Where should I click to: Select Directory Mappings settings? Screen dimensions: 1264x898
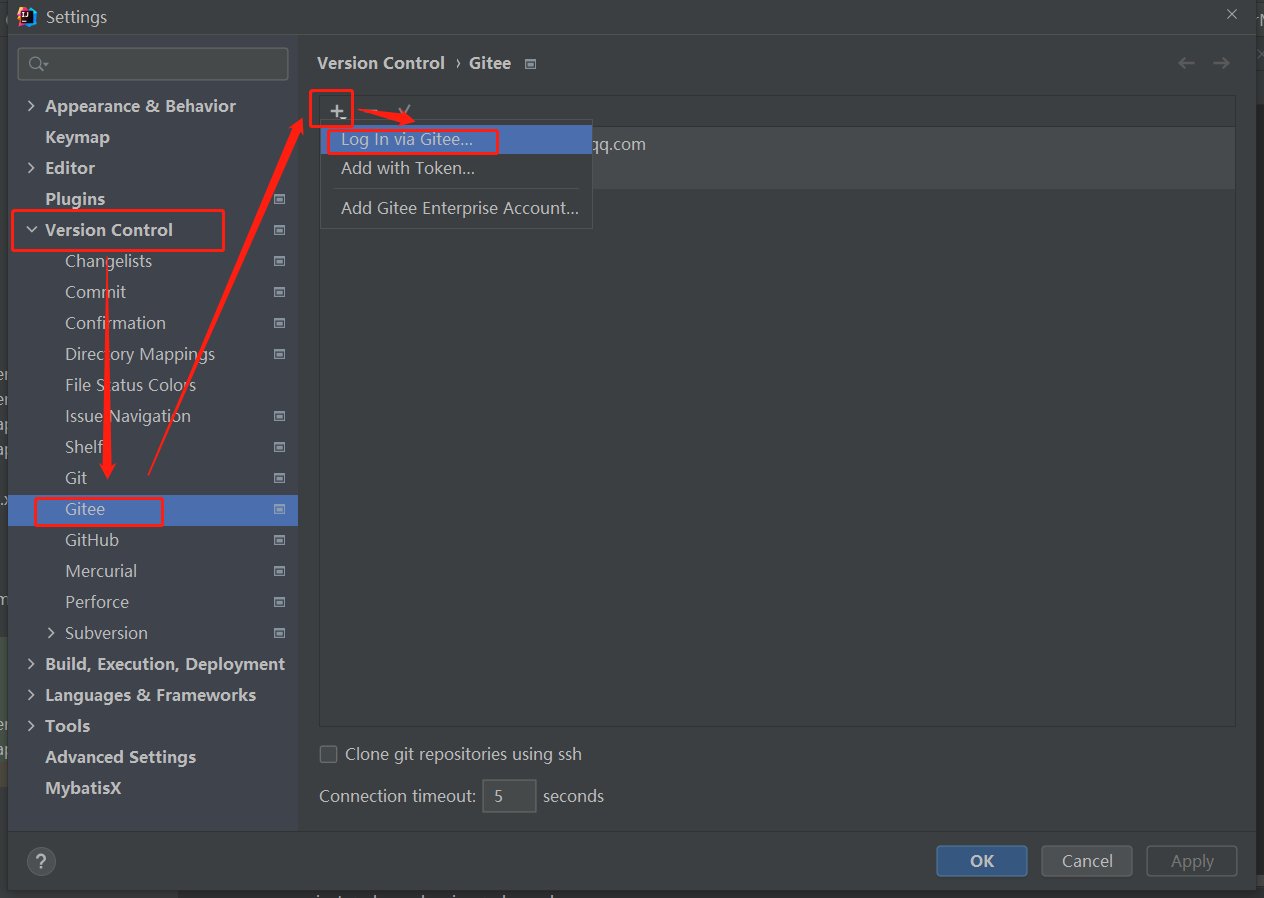point(140,354)
